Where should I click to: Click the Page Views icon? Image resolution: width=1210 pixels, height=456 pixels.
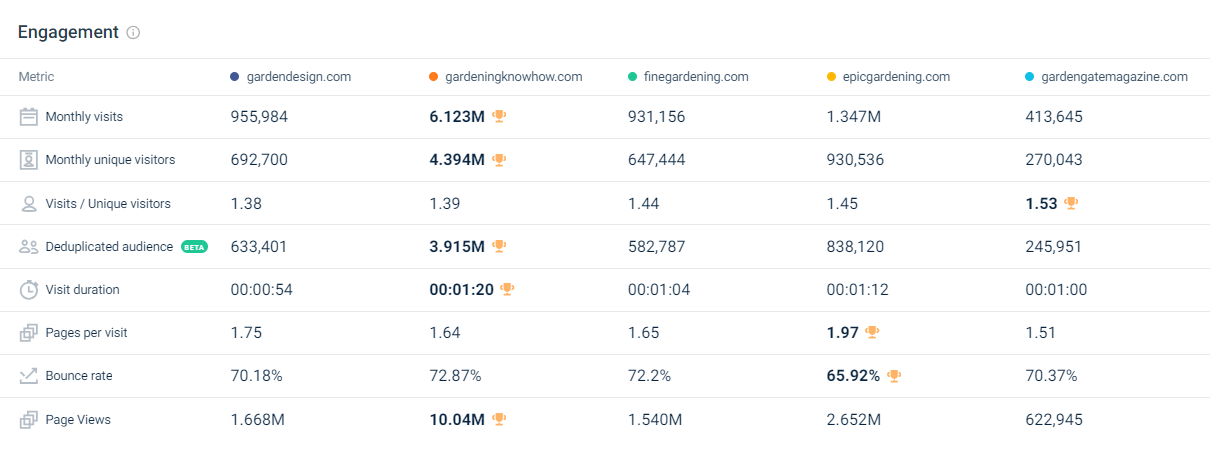point(29,420)
